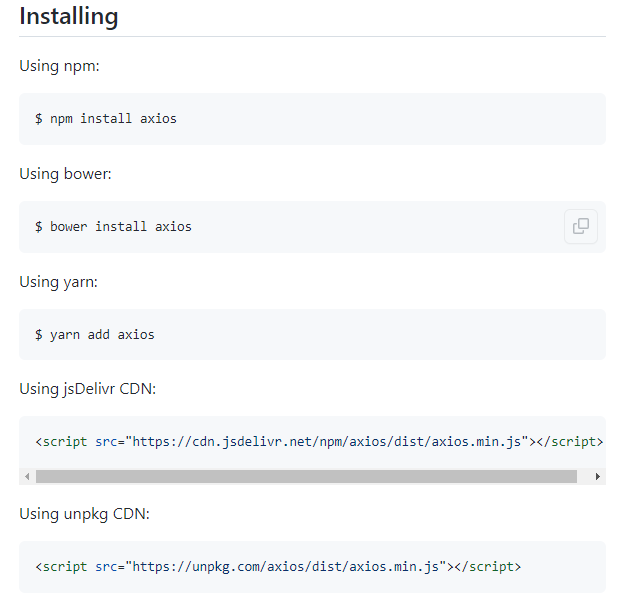637x599 pixels.
Task: Click the dollar prompt in npm block
Action: click(x=39, y=119)
